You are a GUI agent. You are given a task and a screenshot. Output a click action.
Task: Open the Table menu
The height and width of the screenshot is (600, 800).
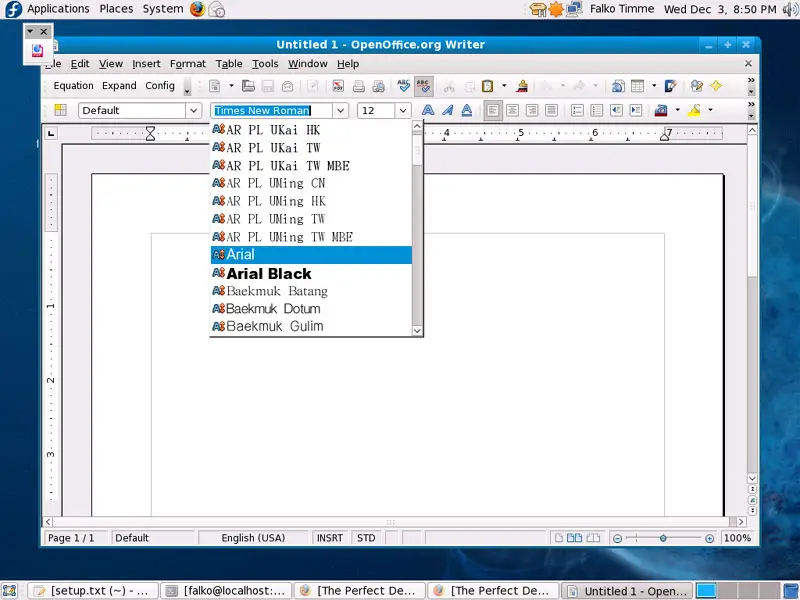[x=229, y=64]
